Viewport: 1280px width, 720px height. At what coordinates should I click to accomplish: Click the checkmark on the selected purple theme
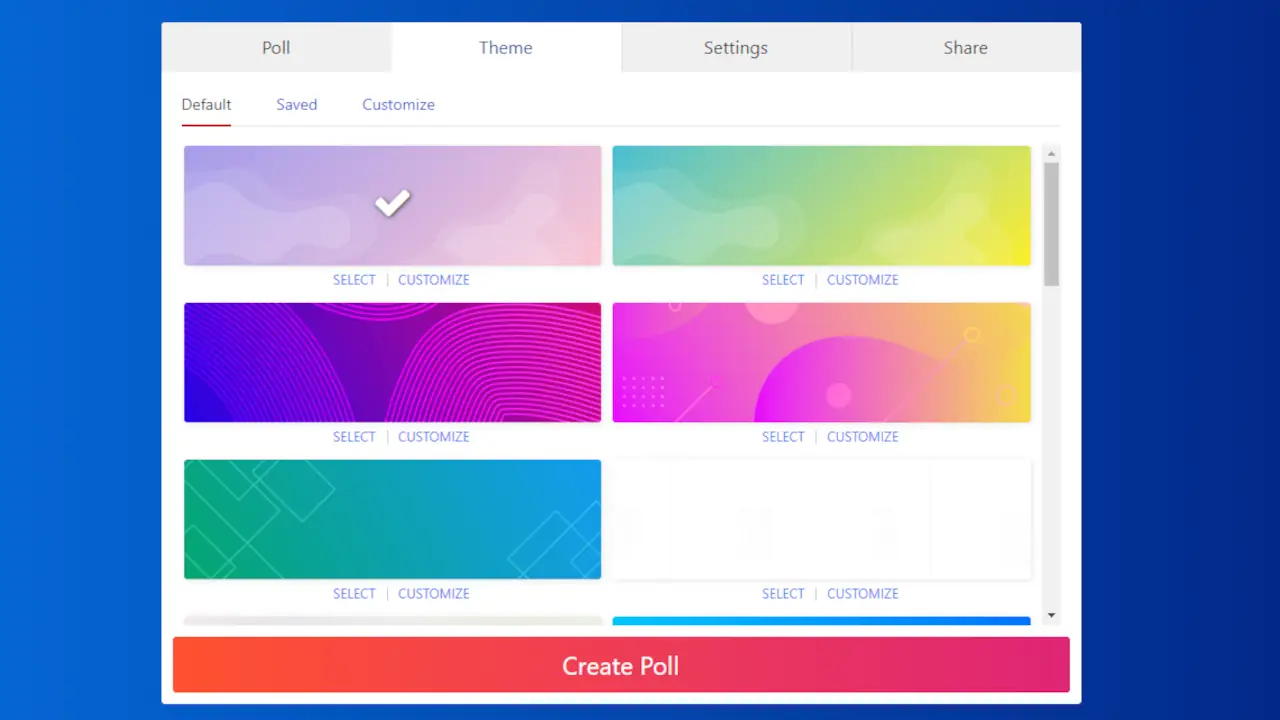point(392,204)
